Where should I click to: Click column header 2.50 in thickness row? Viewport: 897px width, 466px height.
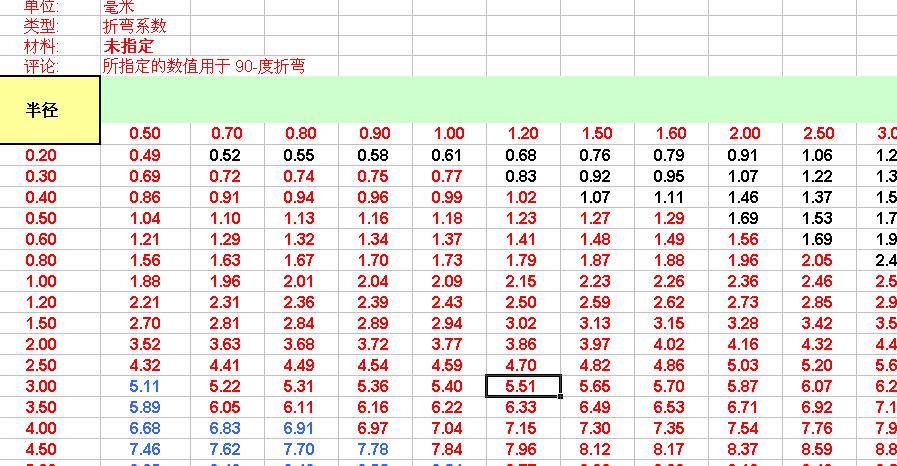click(x=819, y=133)
